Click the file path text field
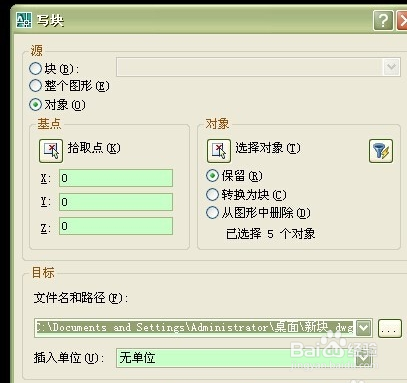Viewport: 407px width, 383px height. tap(195, 328)
